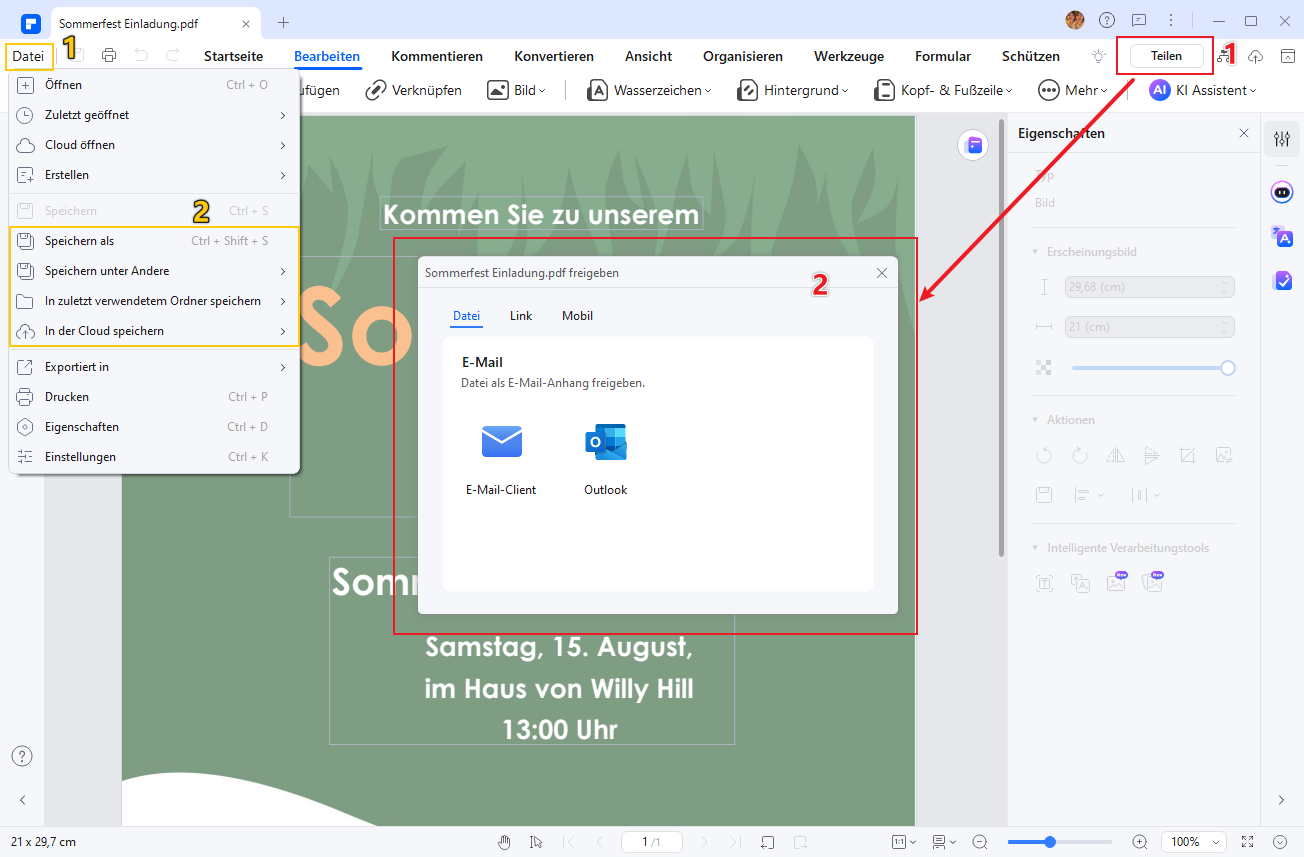Open the Kommentieren ribbon tab
Image resolution: width=1304 pixels, height=857 pixels.
point(437,56)
